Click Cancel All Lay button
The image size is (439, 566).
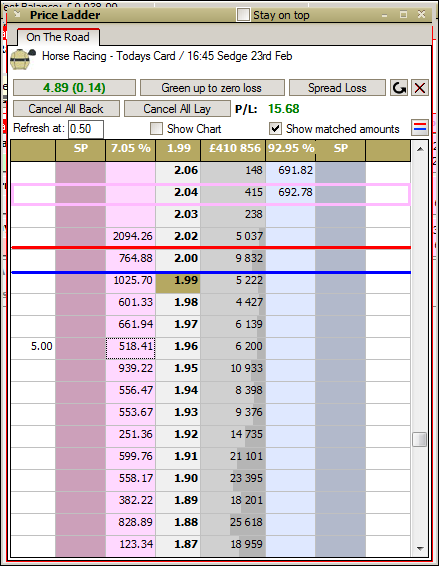click(177, 109)
